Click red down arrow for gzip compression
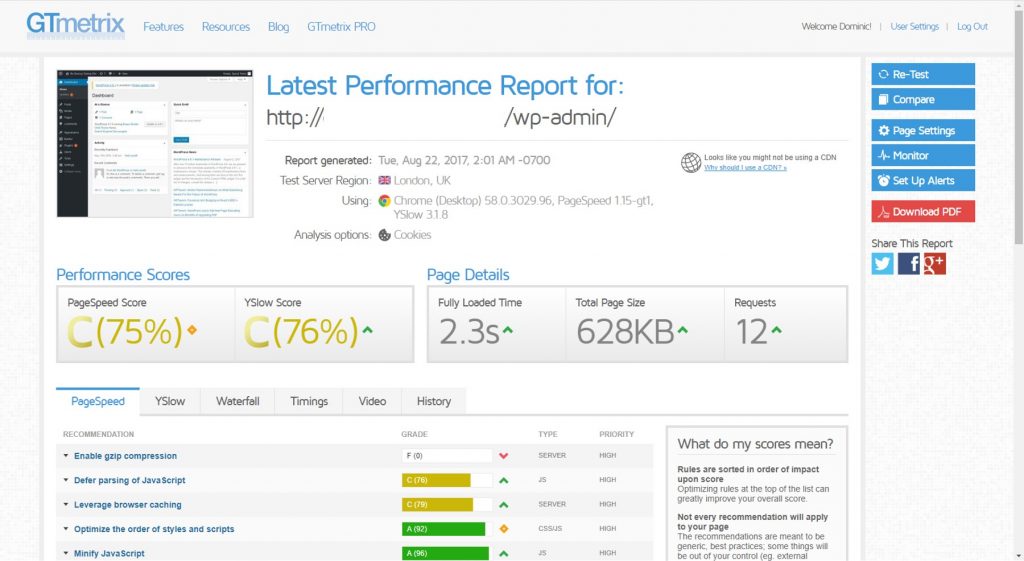Image resolution: width=1024 pixels, height=561 pixels. (x=504, y=456)
